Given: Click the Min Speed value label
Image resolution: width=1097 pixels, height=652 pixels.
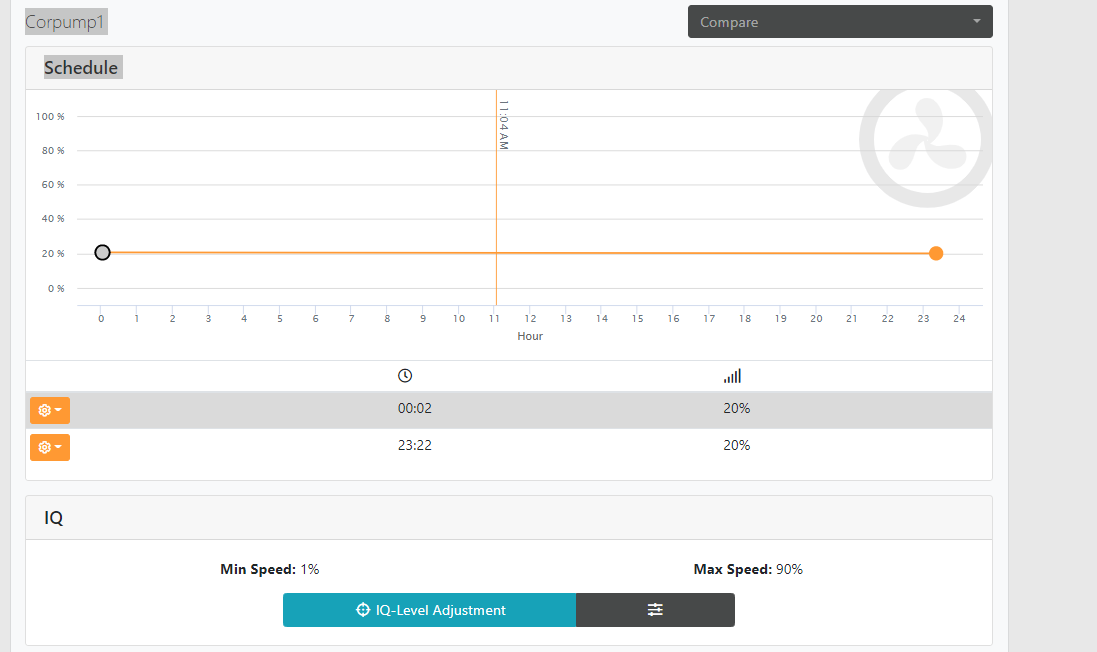Looking at the screenshot, I should point(269,569).
